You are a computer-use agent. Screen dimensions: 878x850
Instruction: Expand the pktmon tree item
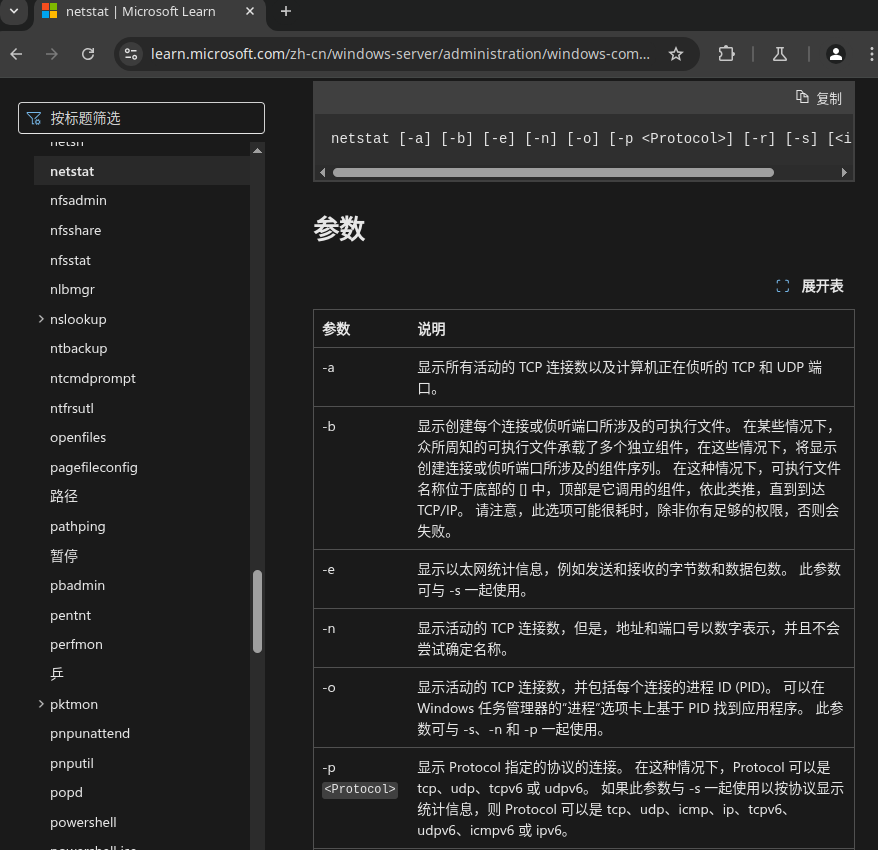point(41,704)
